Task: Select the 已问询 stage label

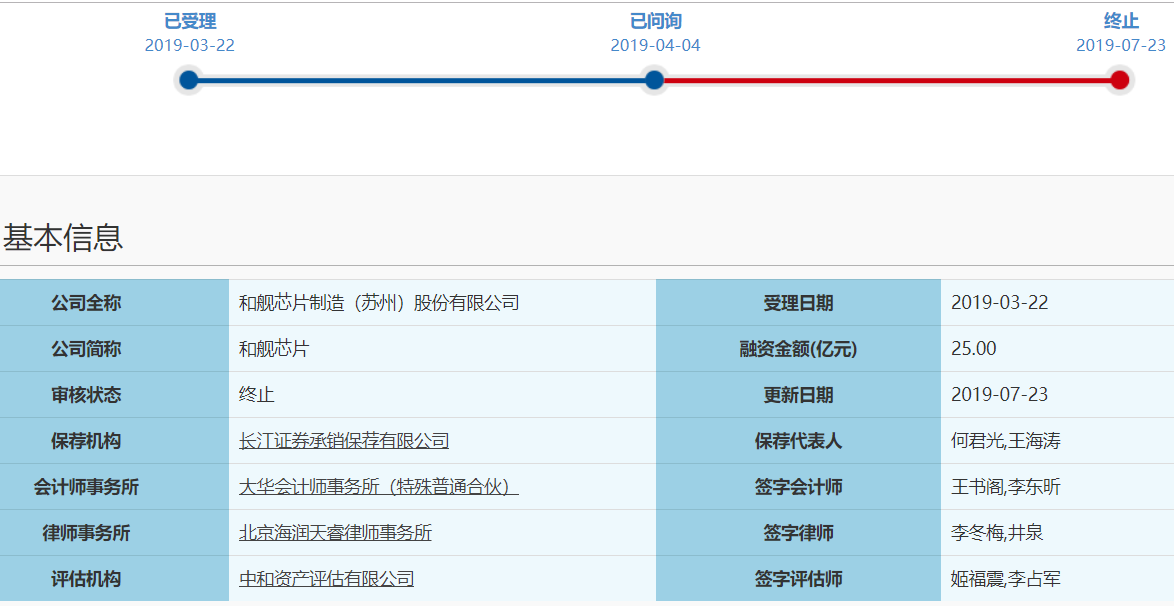Action: pos(656,21)
